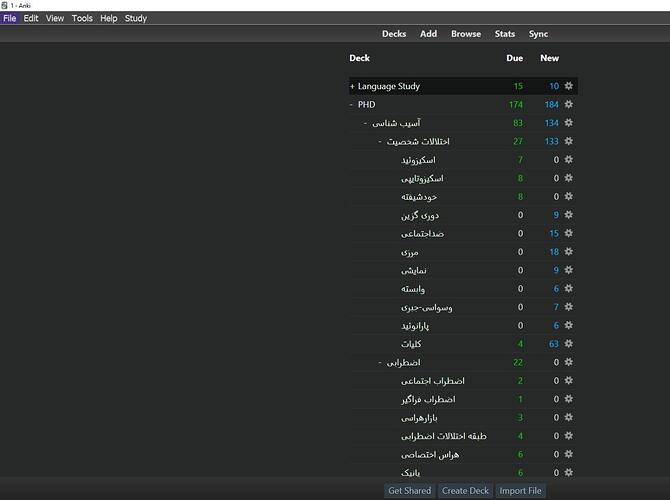Open options gear for Language Study deck
The image size is (670, 500).
[x=568, y=86]
